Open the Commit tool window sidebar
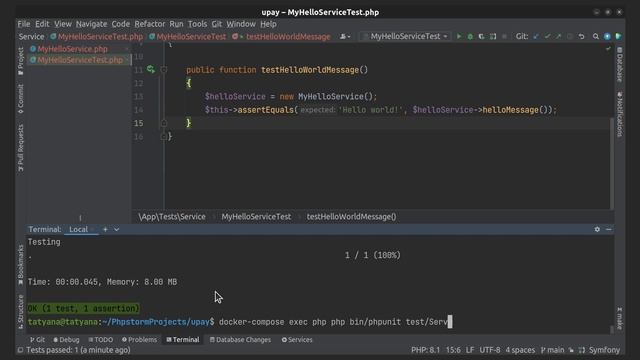Viewport: 640px width, 360px height. tap(20, 99)
